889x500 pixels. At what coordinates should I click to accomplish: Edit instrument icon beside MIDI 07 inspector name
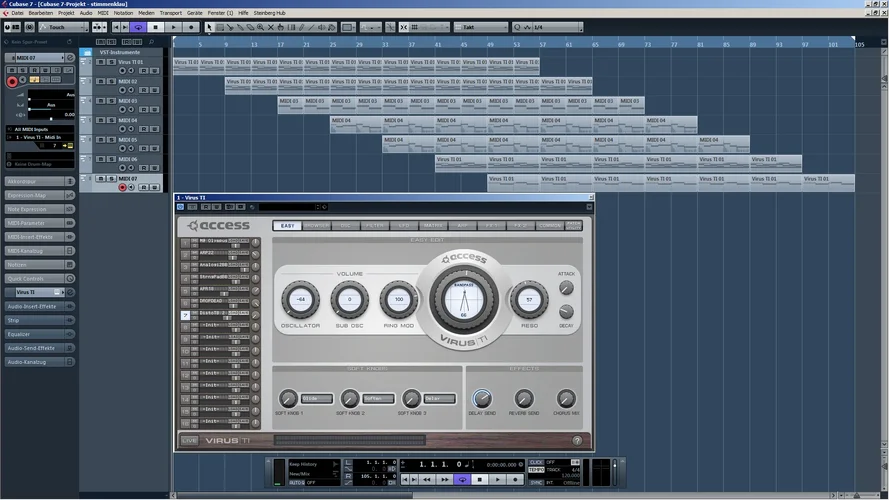pyautogui.click(x=70, y=58)
